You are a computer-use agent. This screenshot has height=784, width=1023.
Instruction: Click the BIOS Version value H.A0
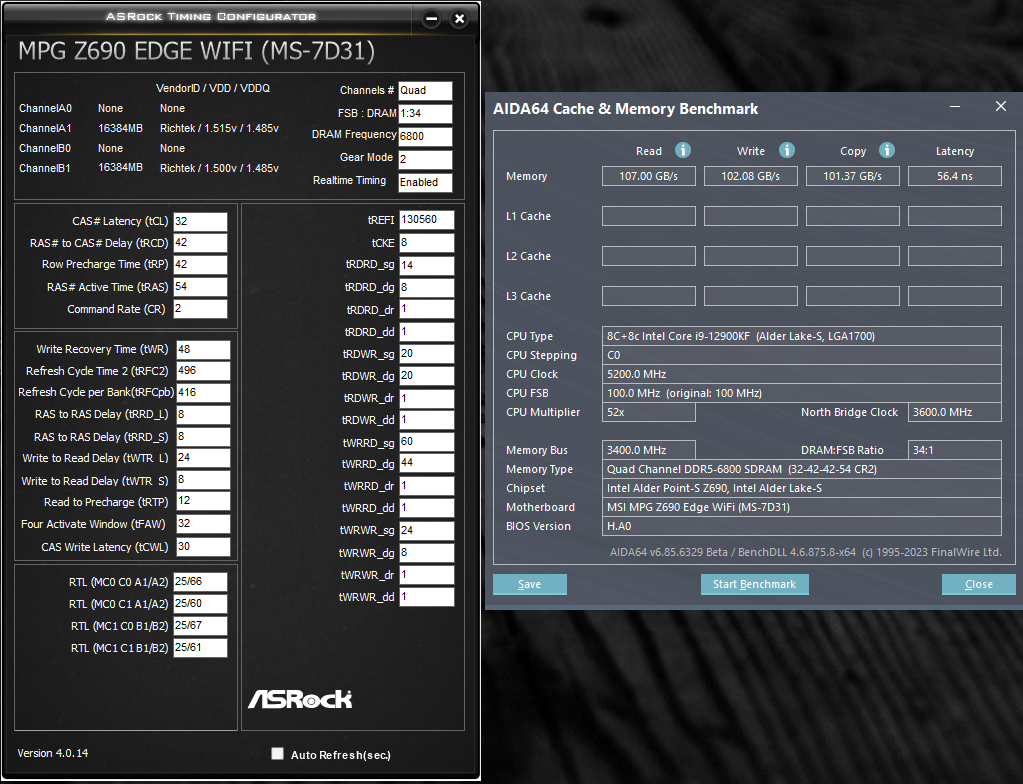click(802, 526)
